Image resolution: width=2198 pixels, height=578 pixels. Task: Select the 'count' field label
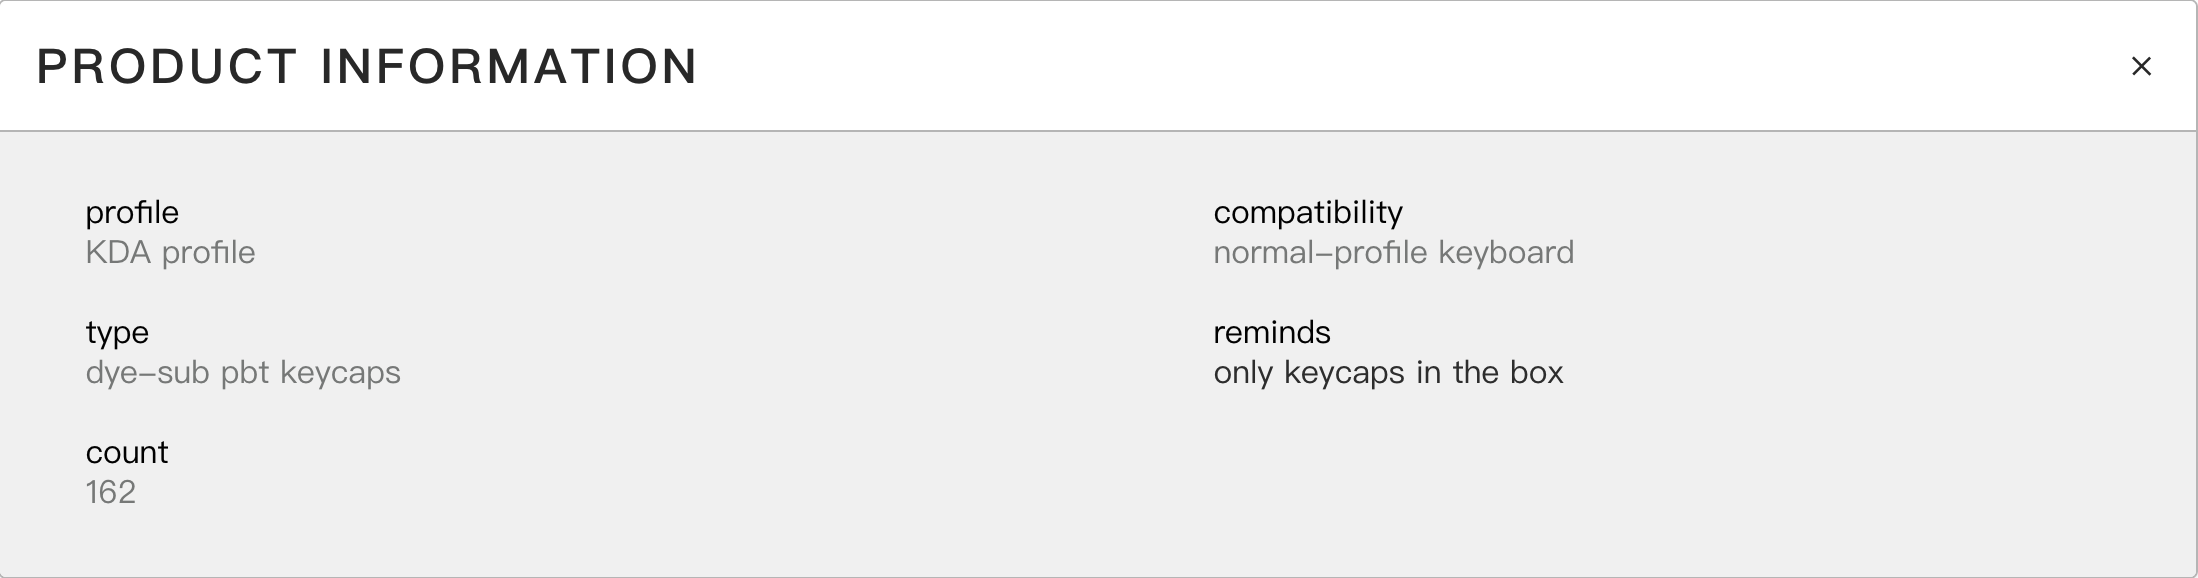click(x=127, y=452)
